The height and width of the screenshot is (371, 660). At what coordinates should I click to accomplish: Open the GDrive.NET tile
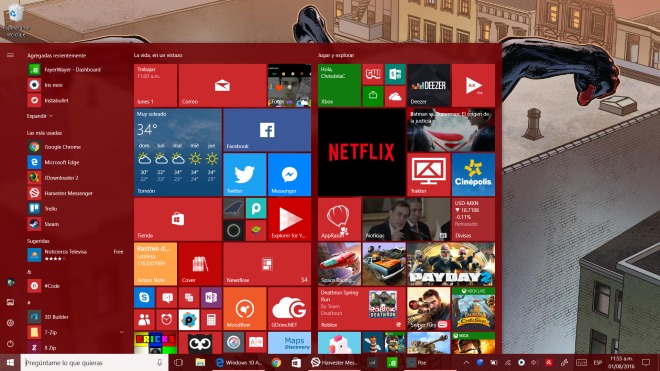(289, 308)
